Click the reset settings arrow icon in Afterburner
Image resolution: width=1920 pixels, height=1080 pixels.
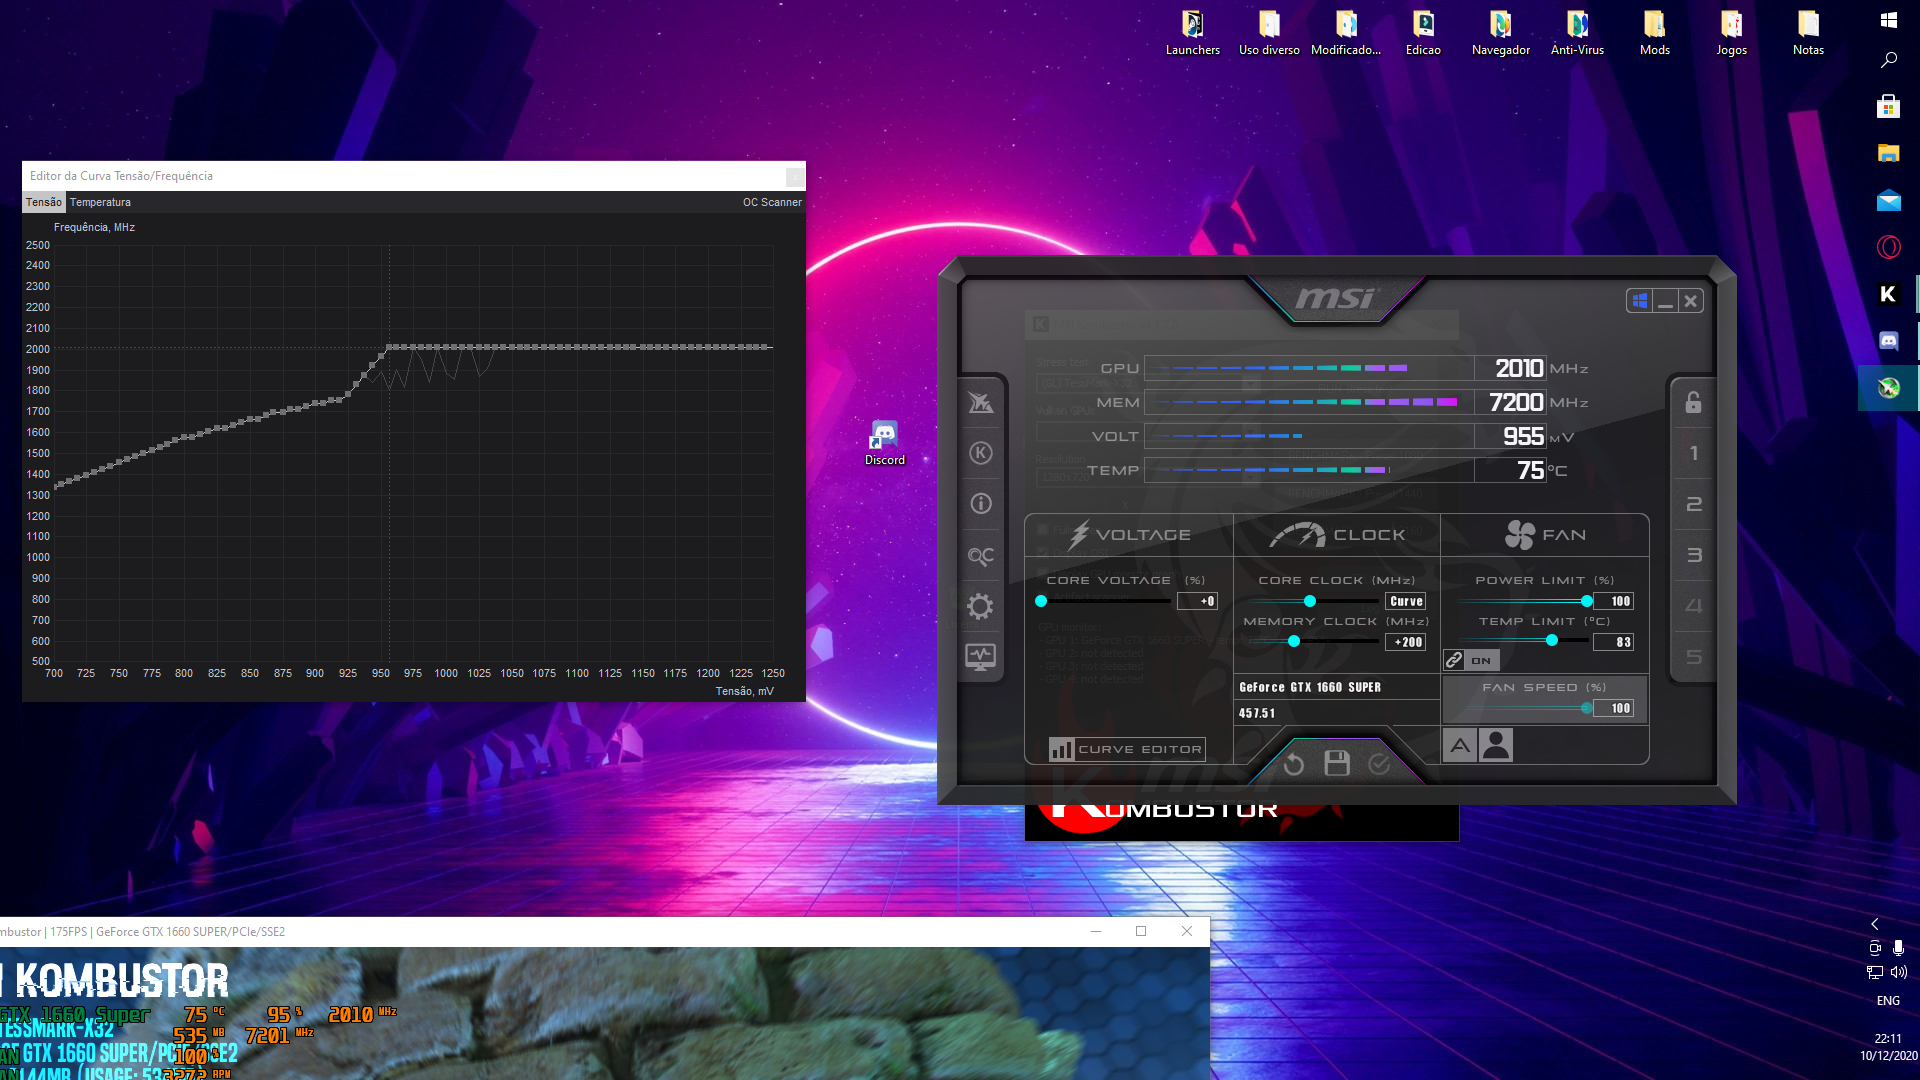1294,764
